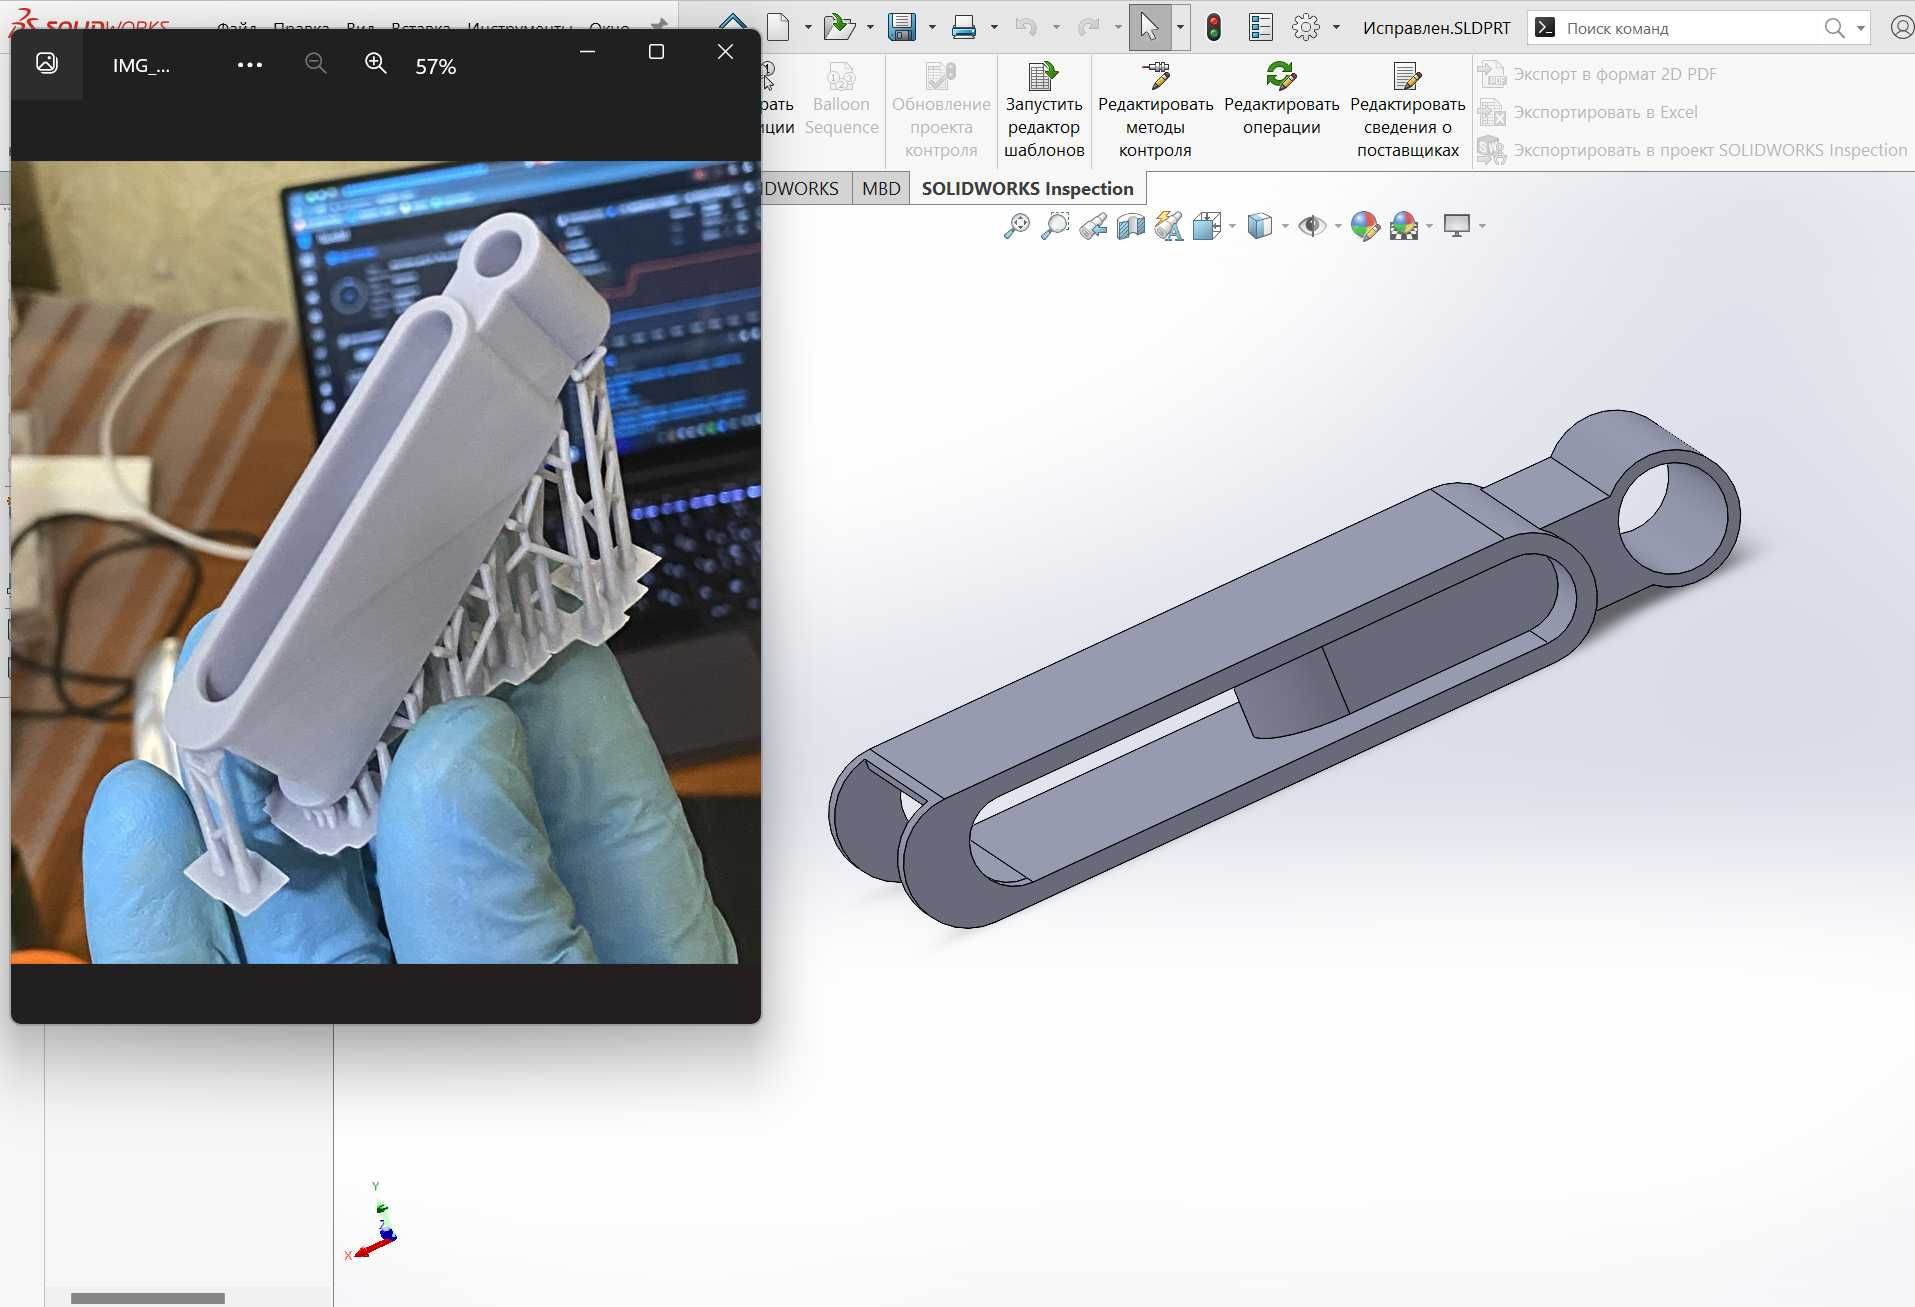Open the three-dots menu in Photos window
This screenshot has height=1307, width=1915.
point(250,65)
